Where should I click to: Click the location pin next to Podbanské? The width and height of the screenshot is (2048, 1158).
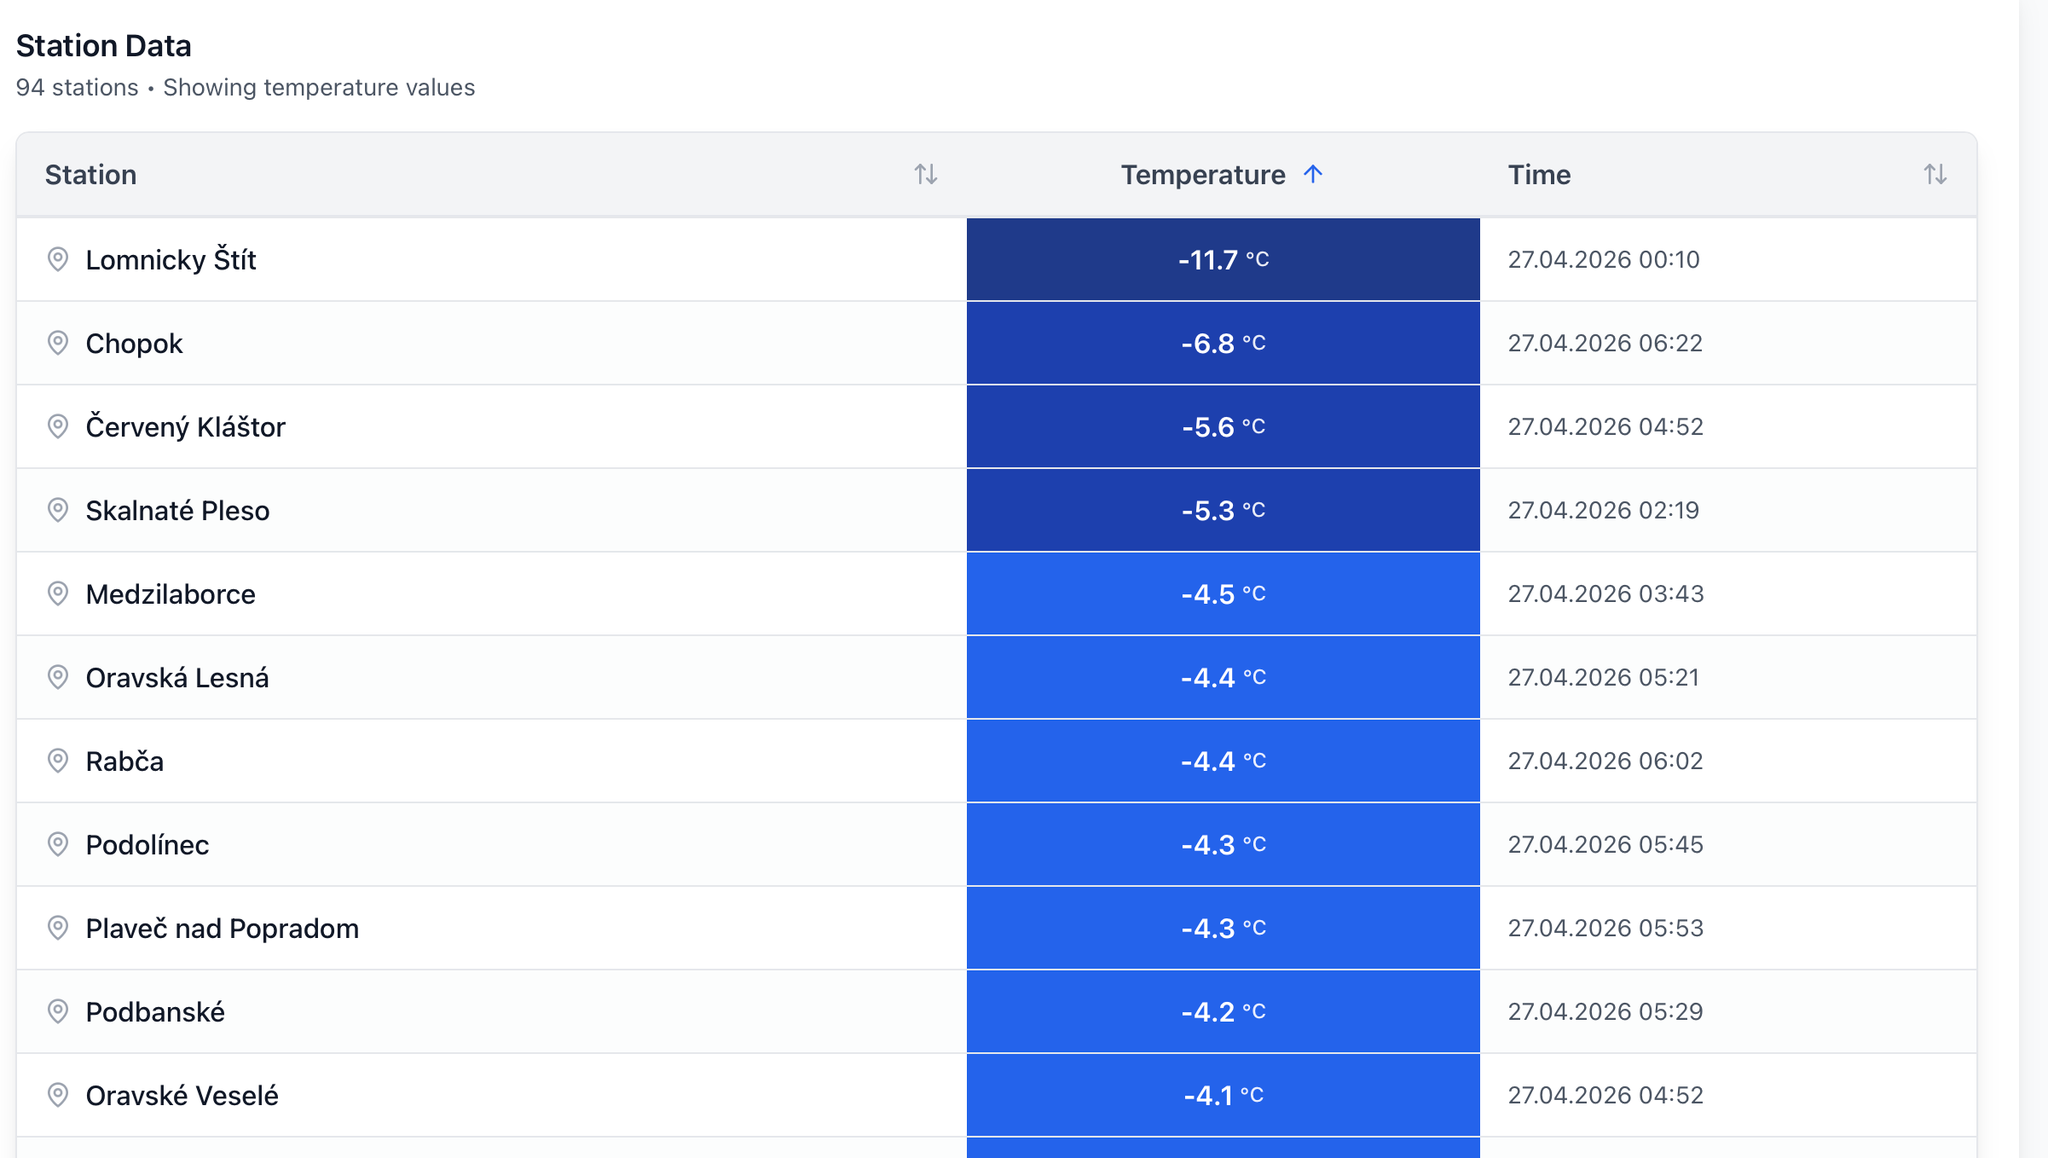(x=58, y=1012)
